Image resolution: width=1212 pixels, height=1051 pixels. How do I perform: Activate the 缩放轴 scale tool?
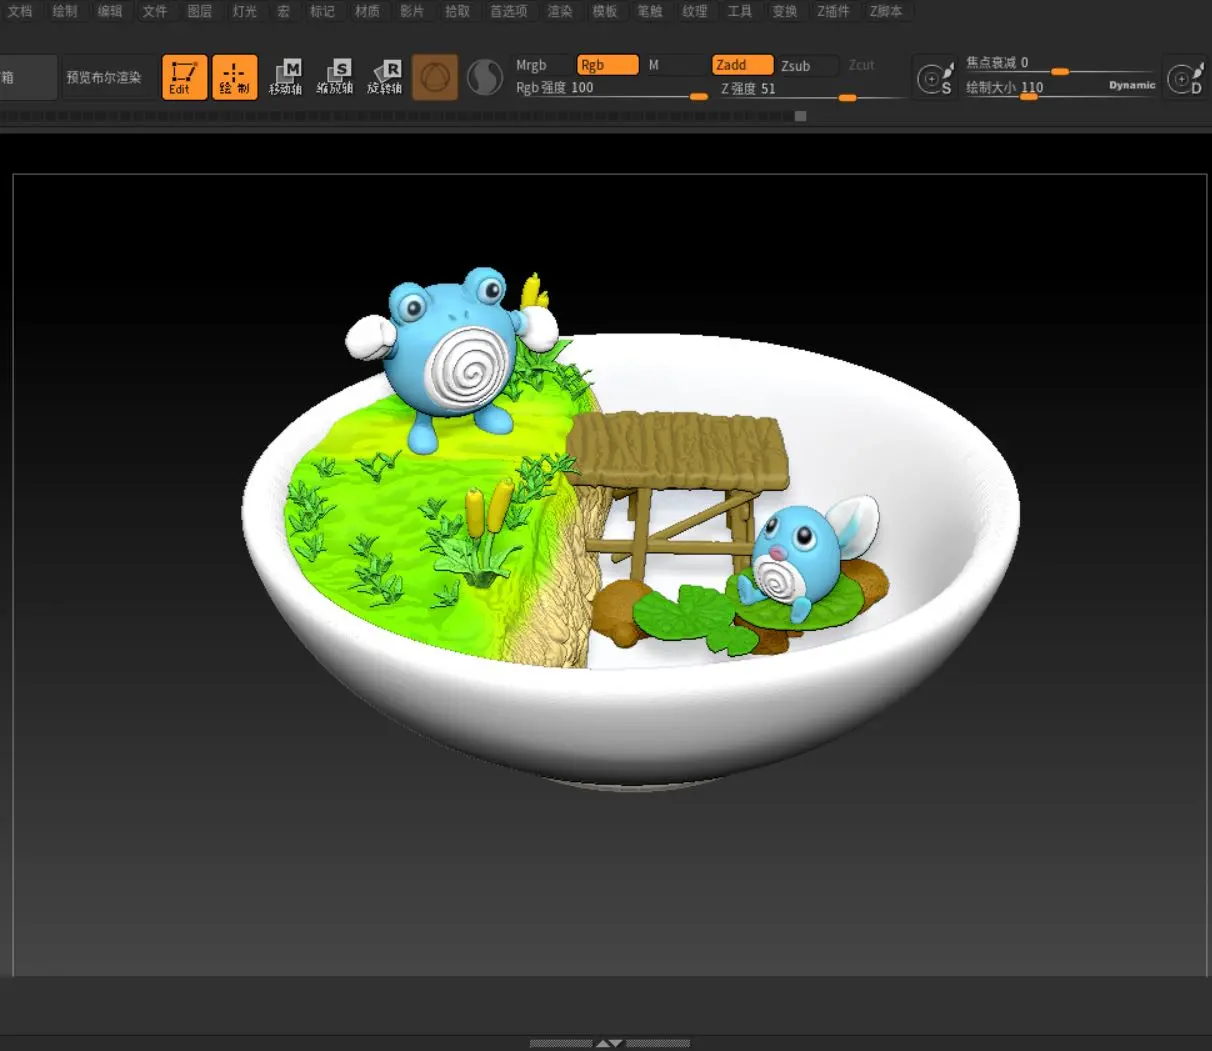pyautogui.click(x=335, y=77)
